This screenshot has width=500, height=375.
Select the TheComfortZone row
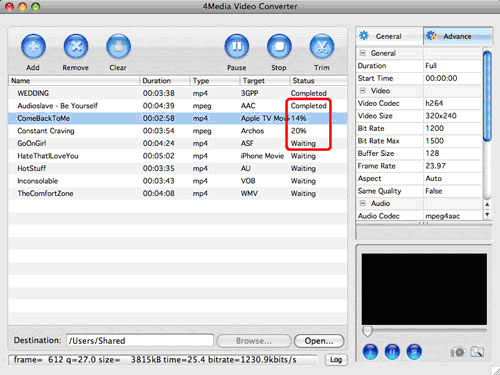click(178, 193)
